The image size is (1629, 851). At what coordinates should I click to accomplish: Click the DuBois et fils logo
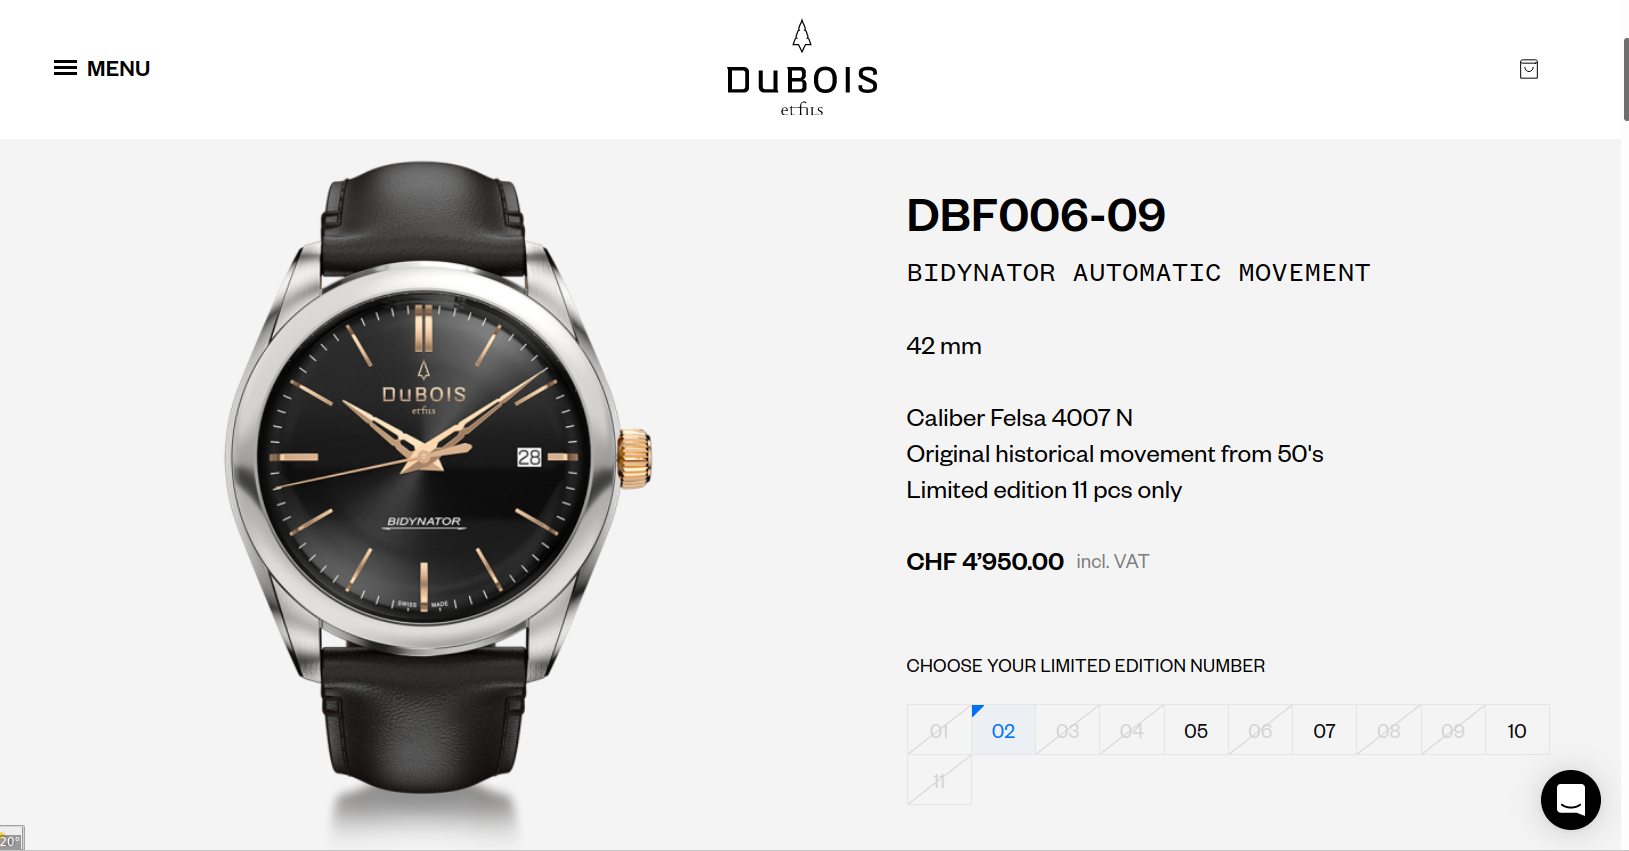(802, 68)
